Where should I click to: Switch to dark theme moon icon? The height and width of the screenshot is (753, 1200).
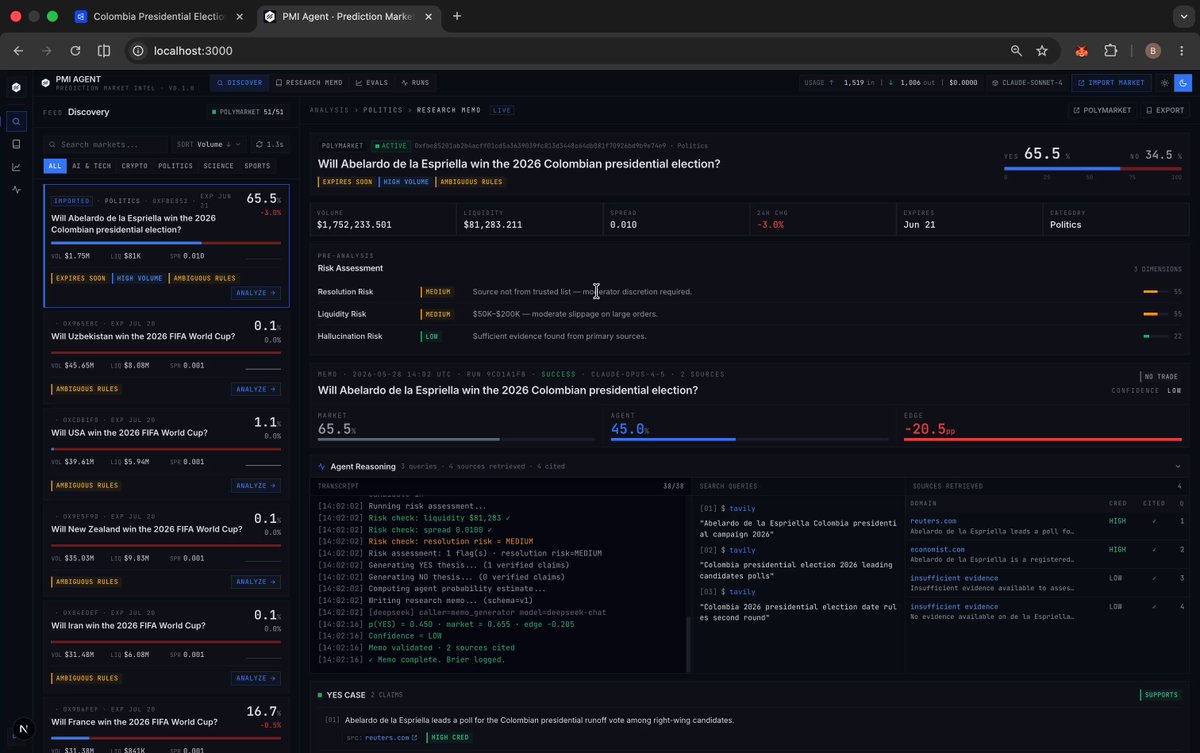1182,83
